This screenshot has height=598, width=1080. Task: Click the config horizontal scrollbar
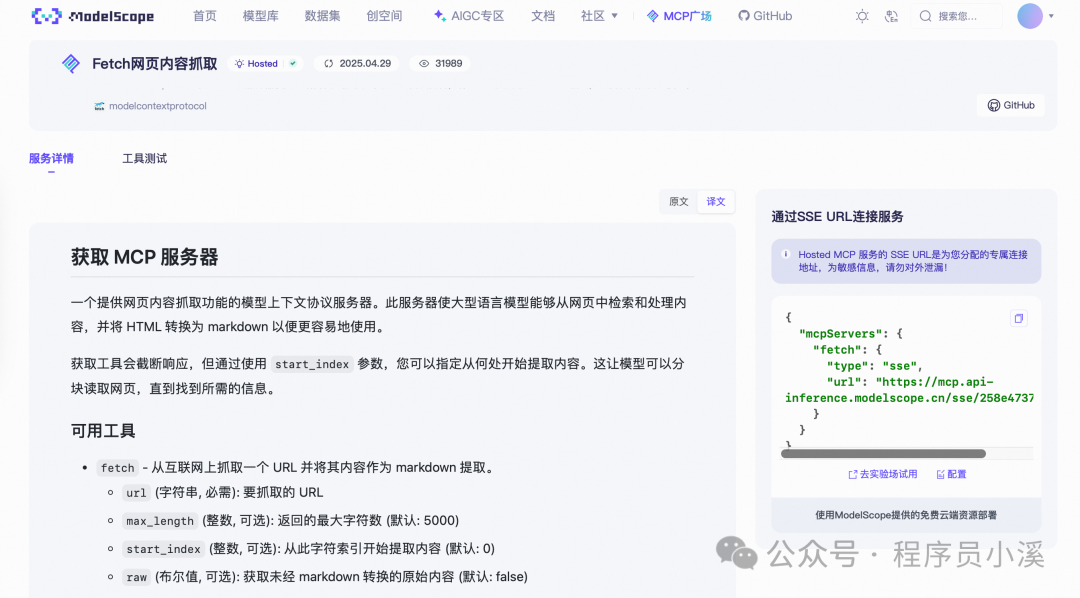pyautogui.click(x=883, y=453)
